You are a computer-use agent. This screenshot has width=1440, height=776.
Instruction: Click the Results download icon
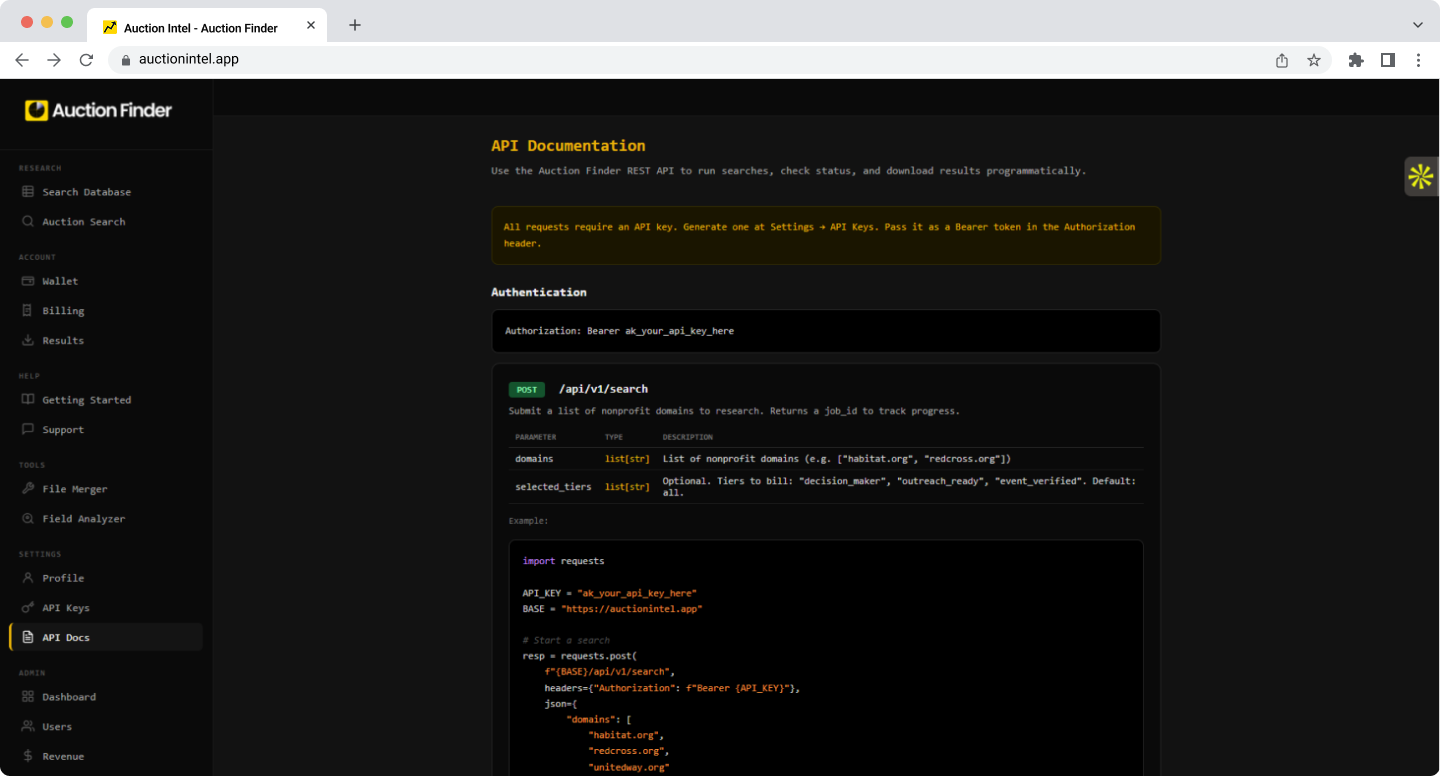pyautogui.click(x=28, y=341)
